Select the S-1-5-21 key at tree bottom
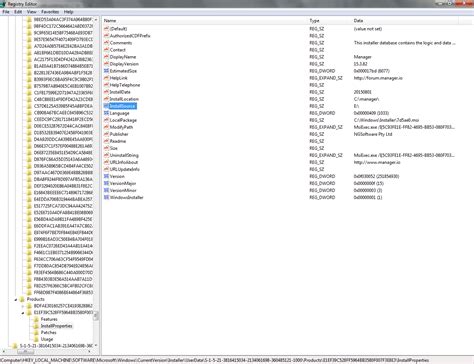Viewport: 474px width, 364px height. (56, 346)
